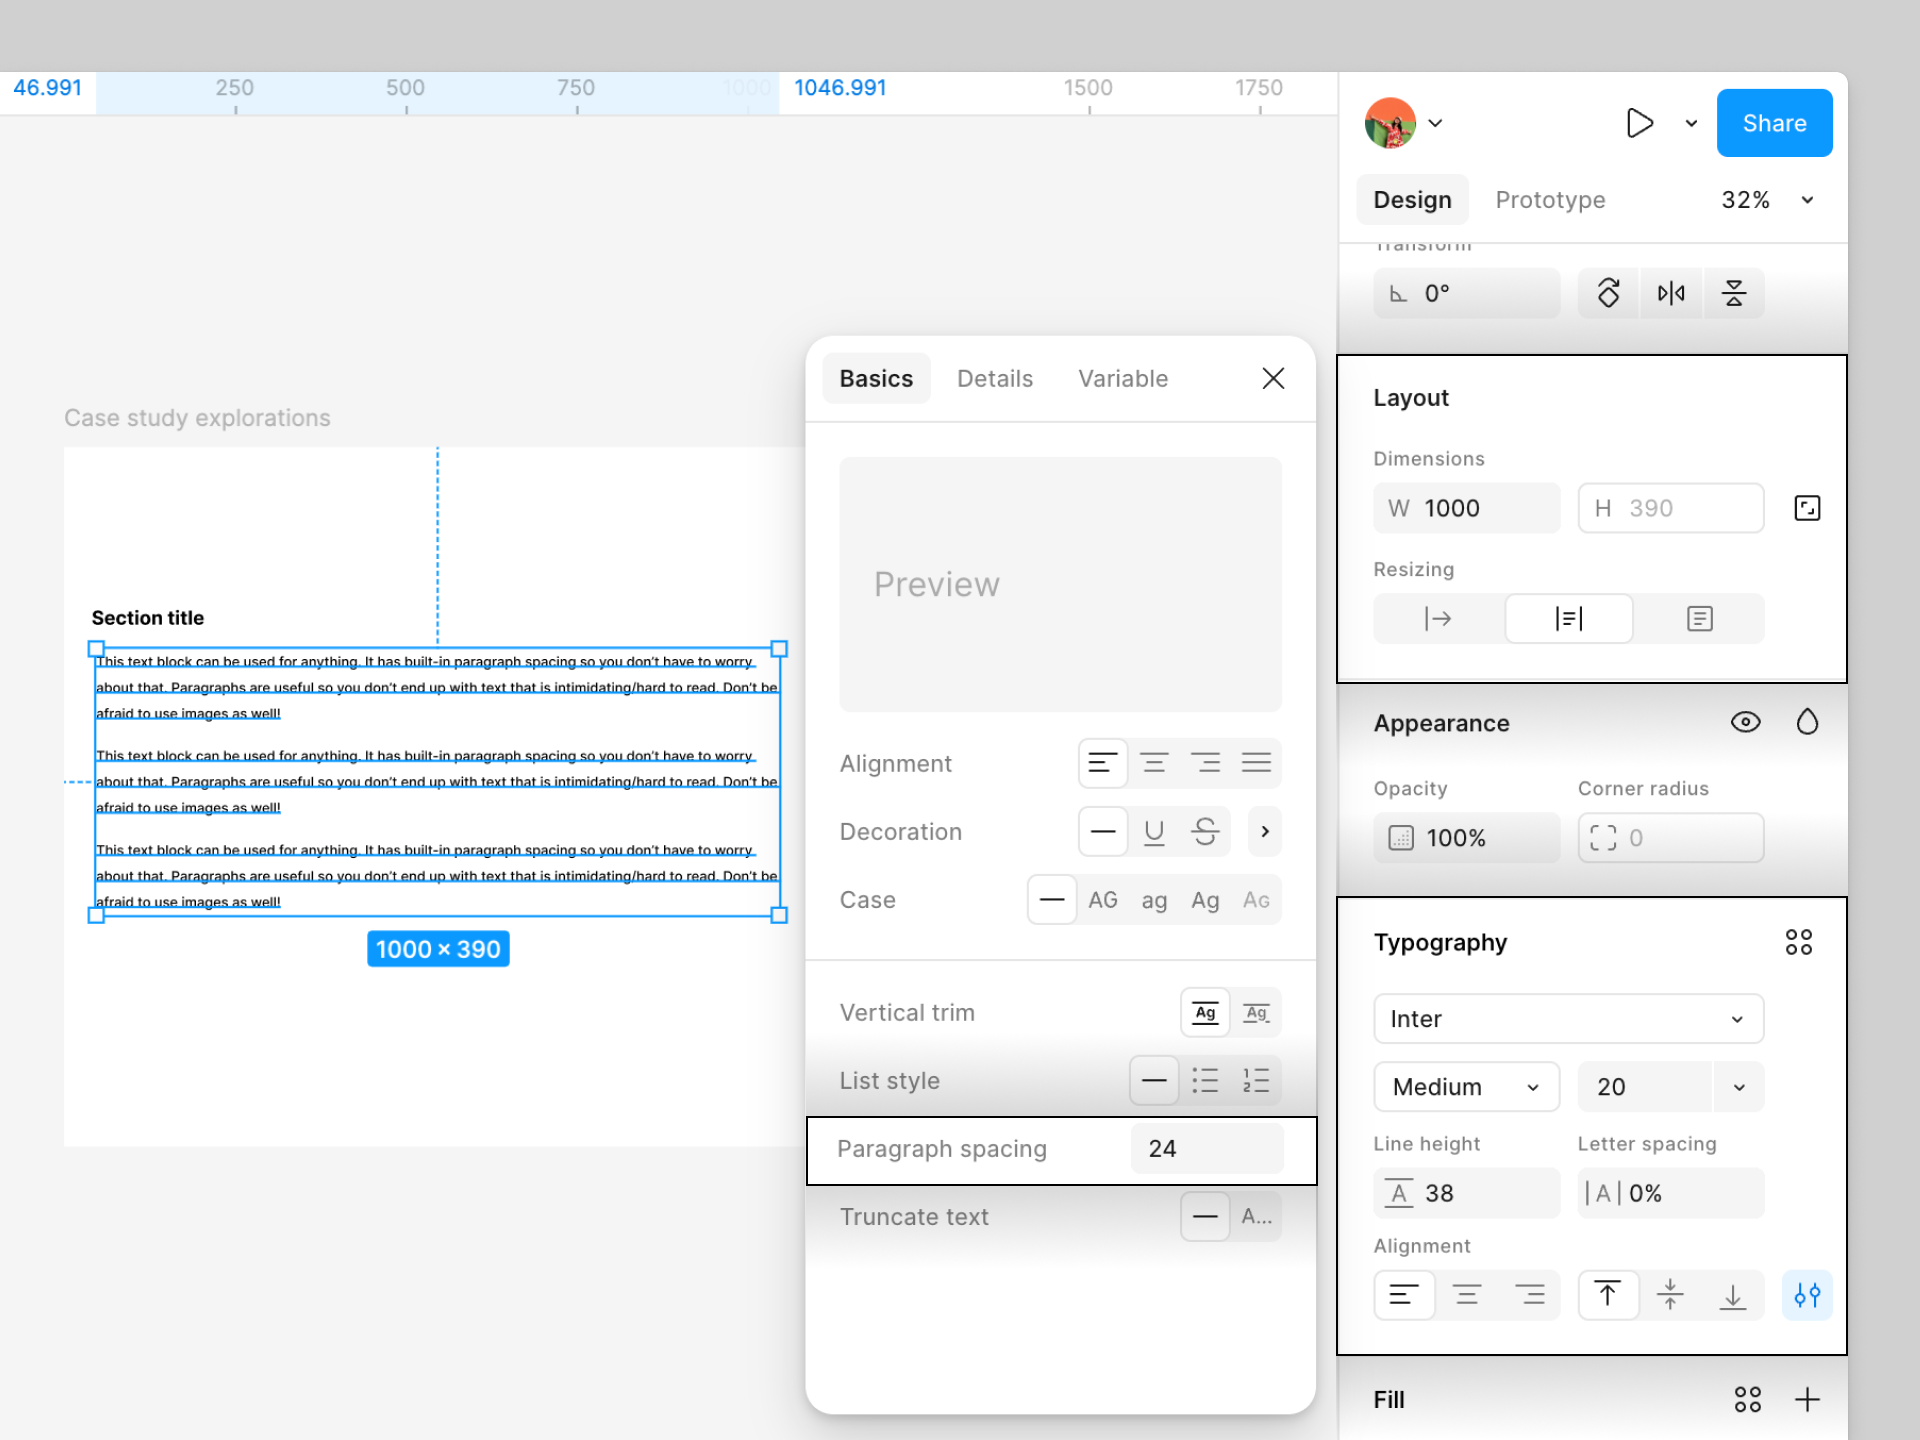Toggle layer visibility eye in Appearance
The height and width of the screenshot is (1440, 1920).
click(1746, 722)
